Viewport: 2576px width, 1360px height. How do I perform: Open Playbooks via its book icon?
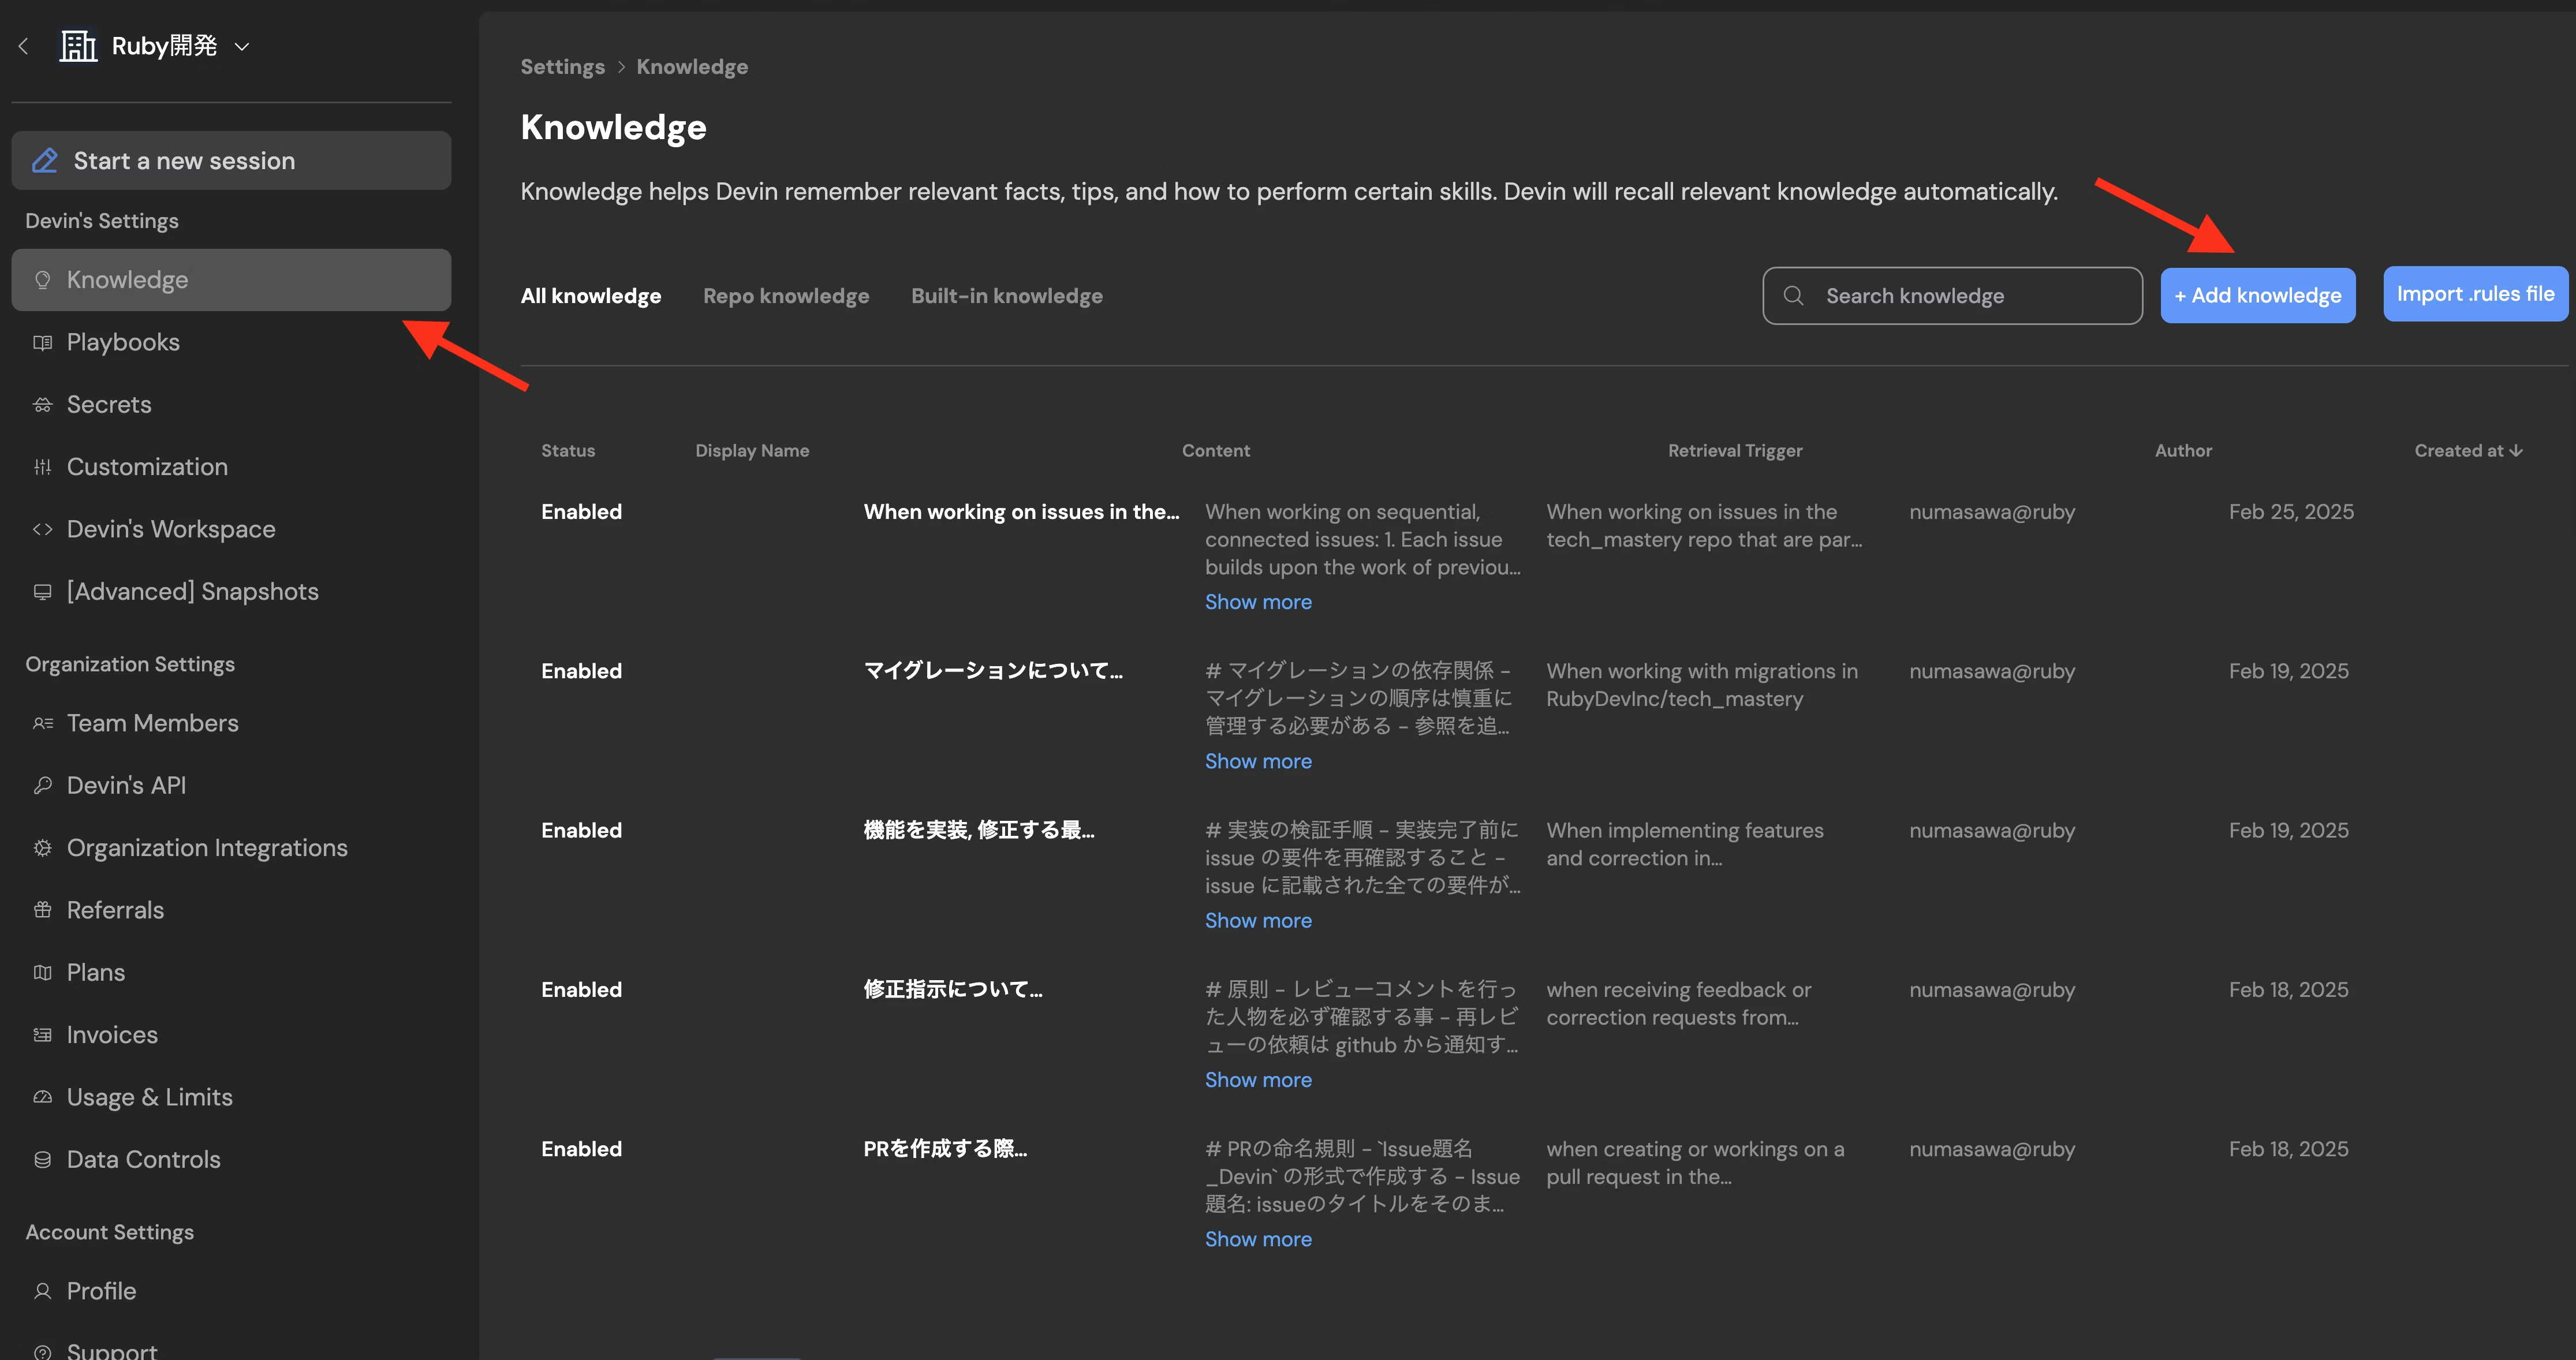[x=42, y=343]
